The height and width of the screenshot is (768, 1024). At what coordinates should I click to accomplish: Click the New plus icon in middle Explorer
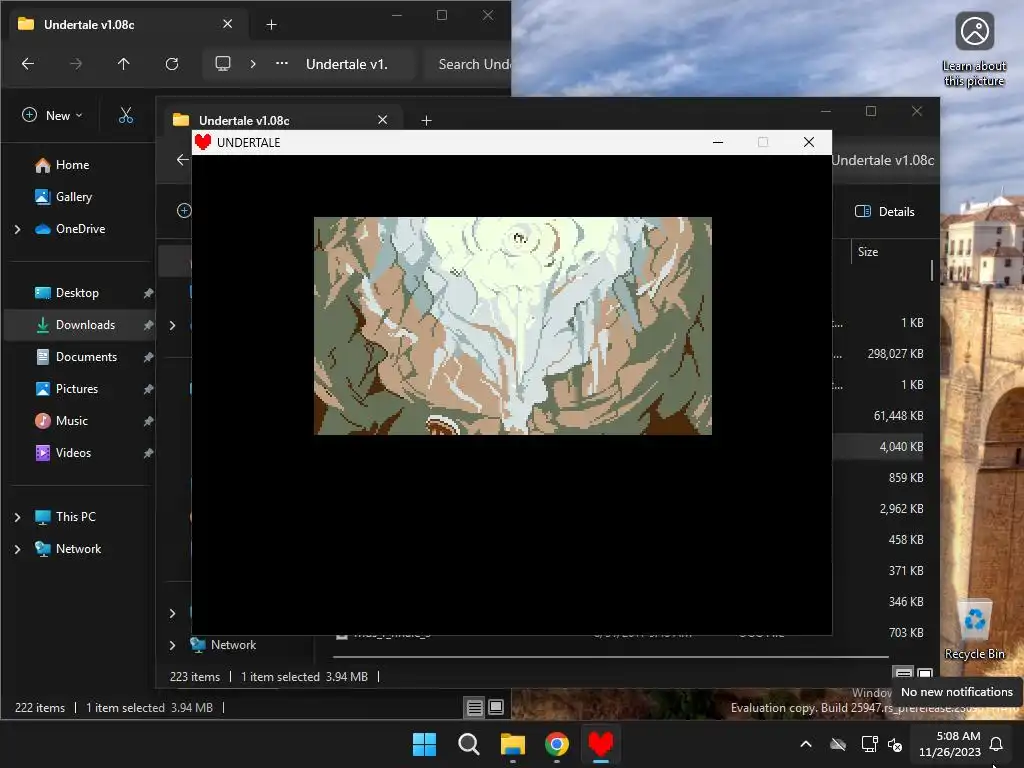[x=184, y=210]
